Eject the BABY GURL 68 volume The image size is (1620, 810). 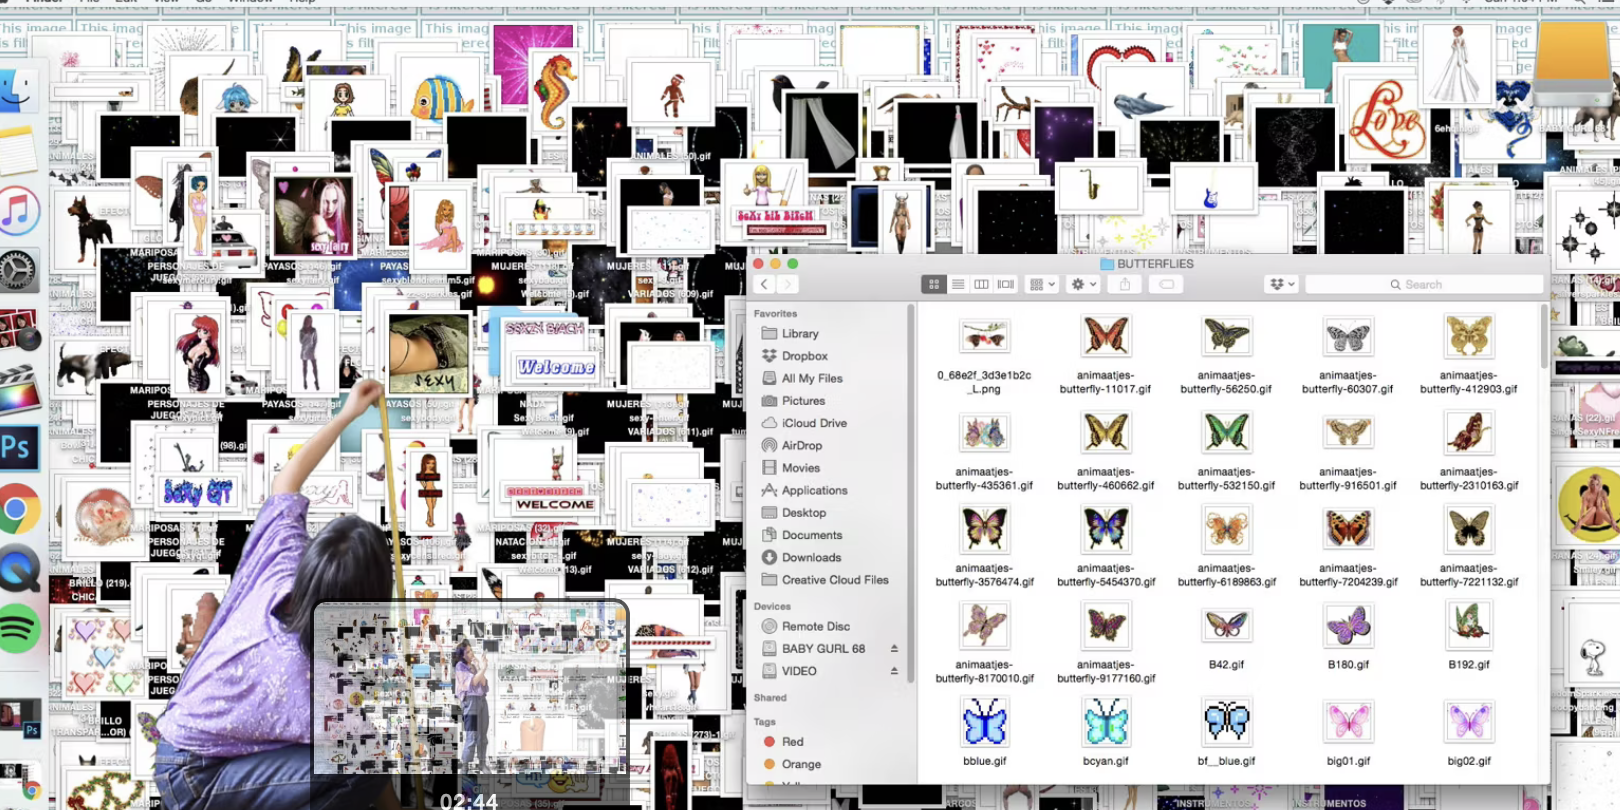click(894, 649)
